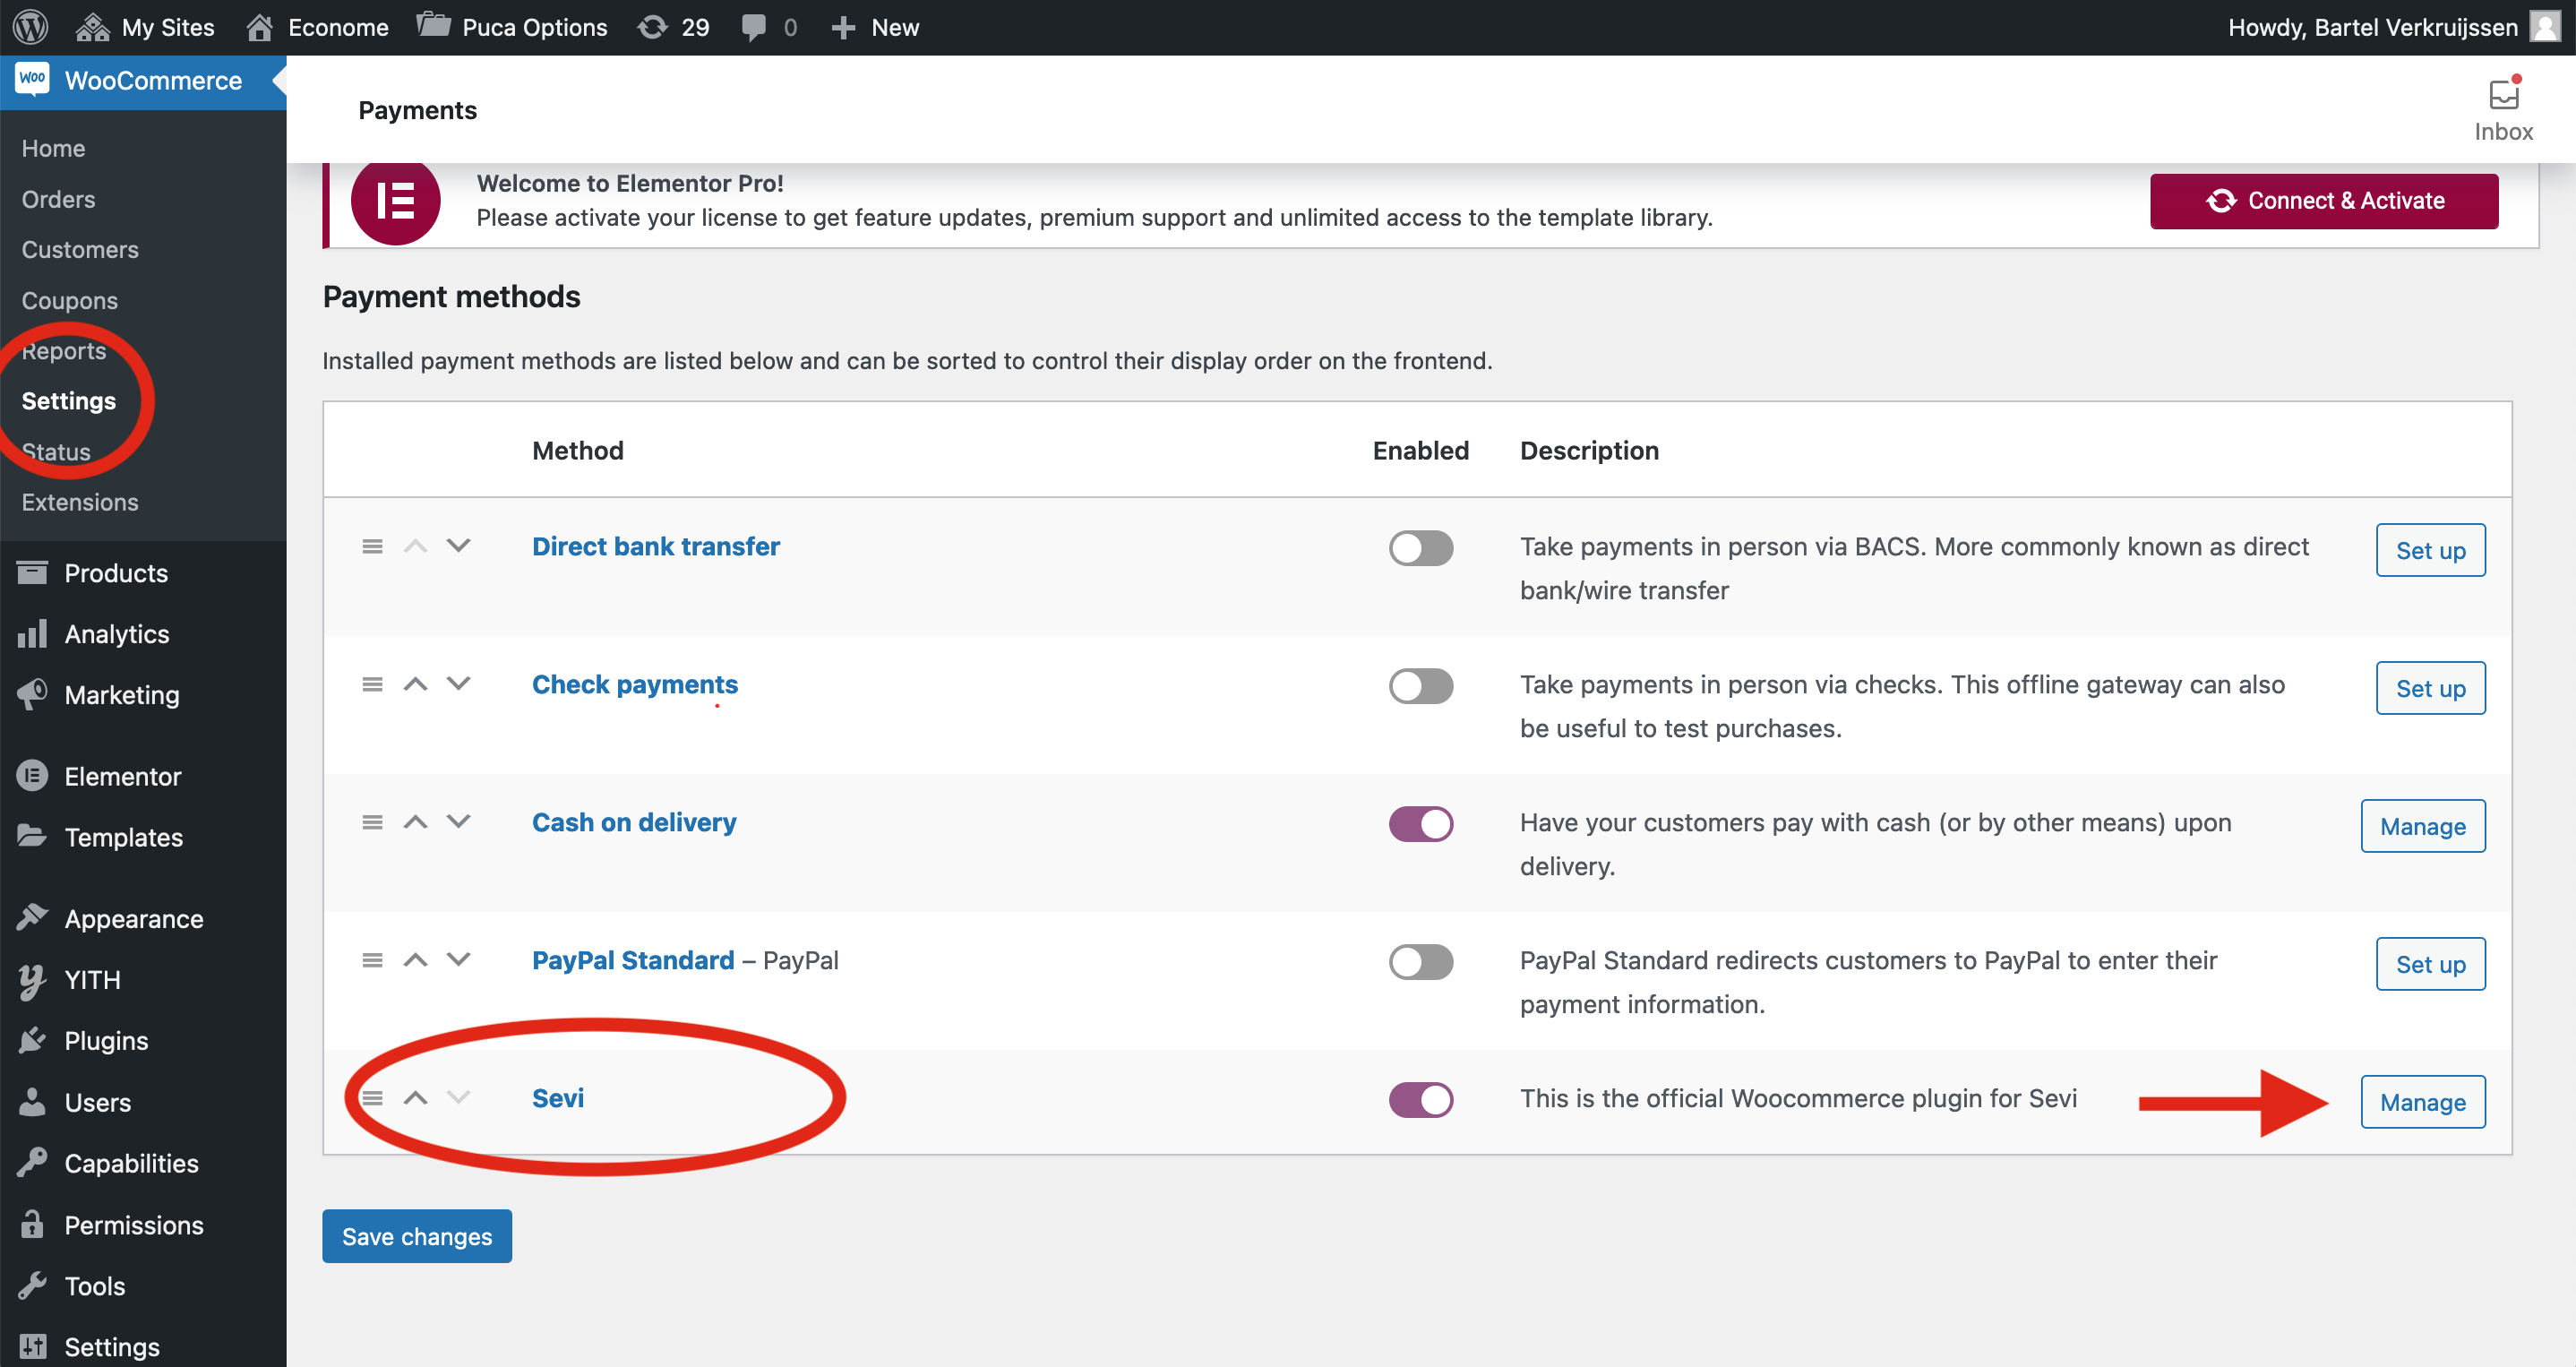
Task: Click the bottom Settings sidebar icon
Action: (x=32, y=1347)
